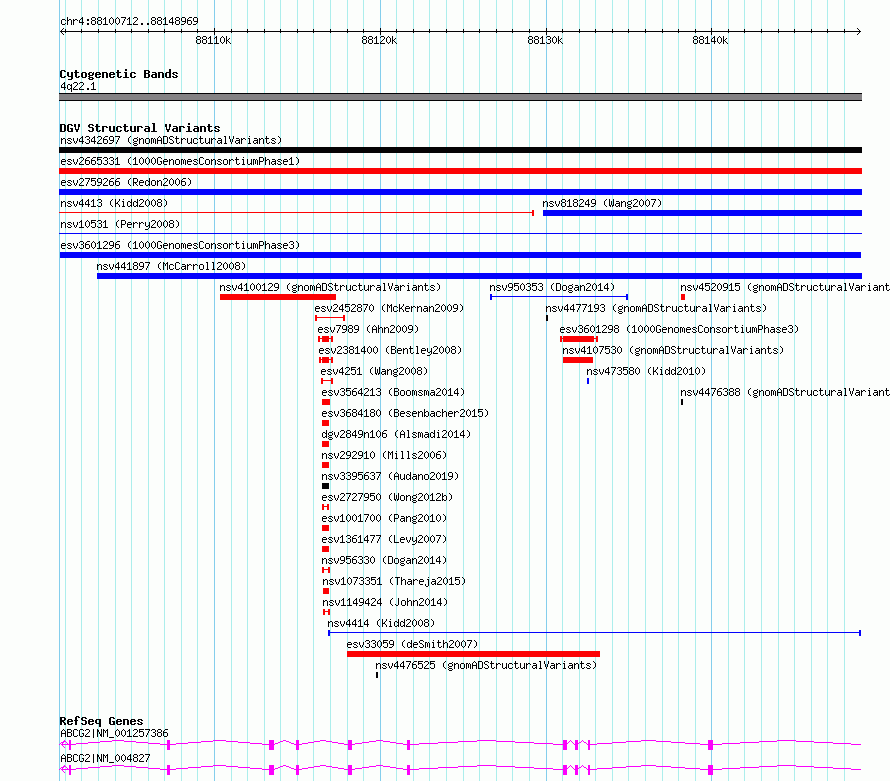
Task: Click the 88130k ruler label
Action: coord(545,40)
